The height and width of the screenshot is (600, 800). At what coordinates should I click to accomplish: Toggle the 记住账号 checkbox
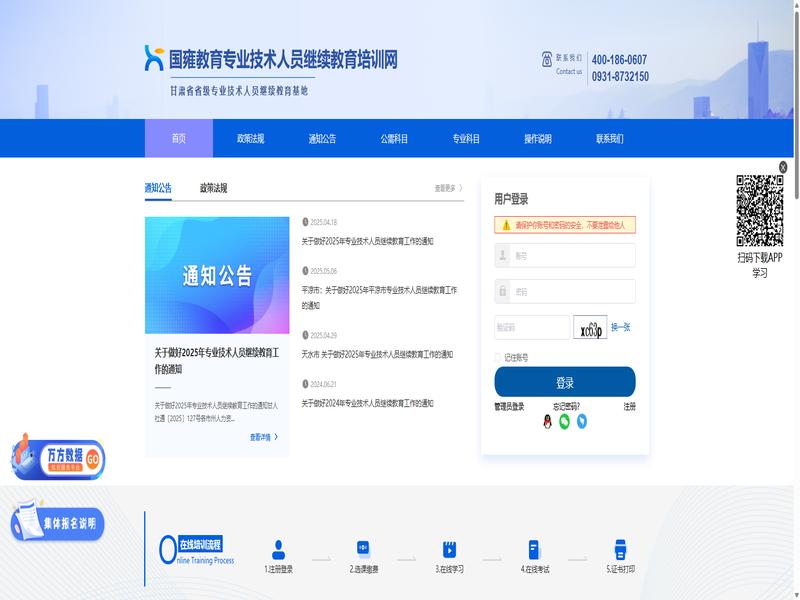(x=499, y=357)
